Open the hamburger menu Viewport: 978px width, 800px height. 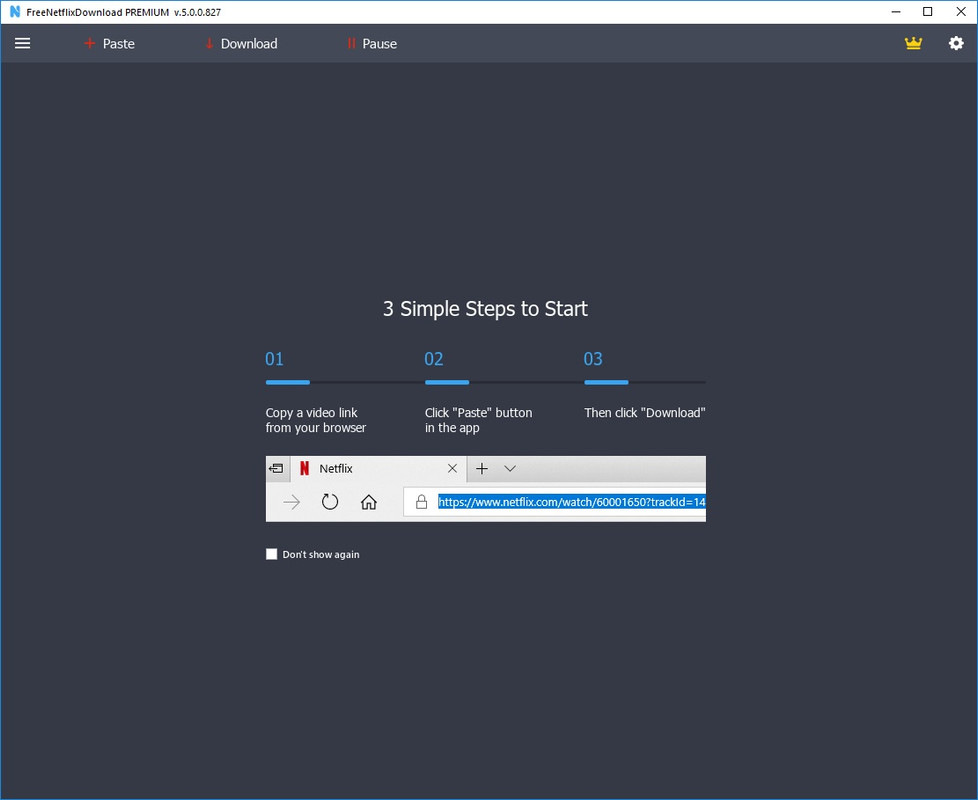coord(22,43)
